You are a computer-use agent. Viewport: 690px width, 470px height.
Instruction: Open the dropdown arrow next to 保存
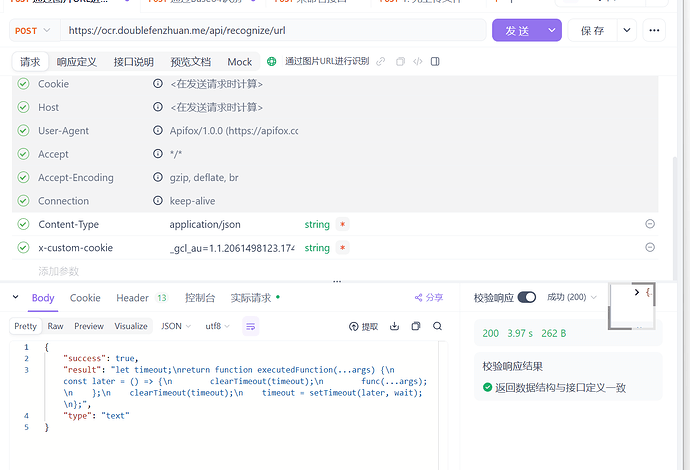tap(627, 30)
